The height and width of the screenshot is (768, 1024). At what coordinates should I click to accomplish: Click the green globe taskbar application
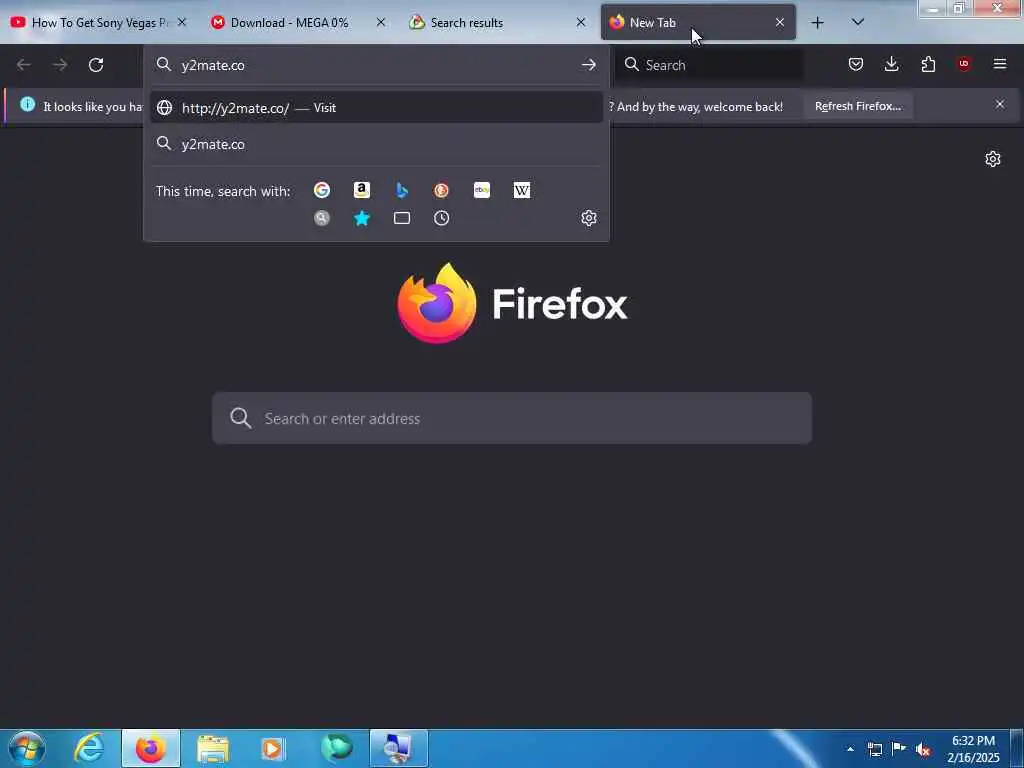336,748
